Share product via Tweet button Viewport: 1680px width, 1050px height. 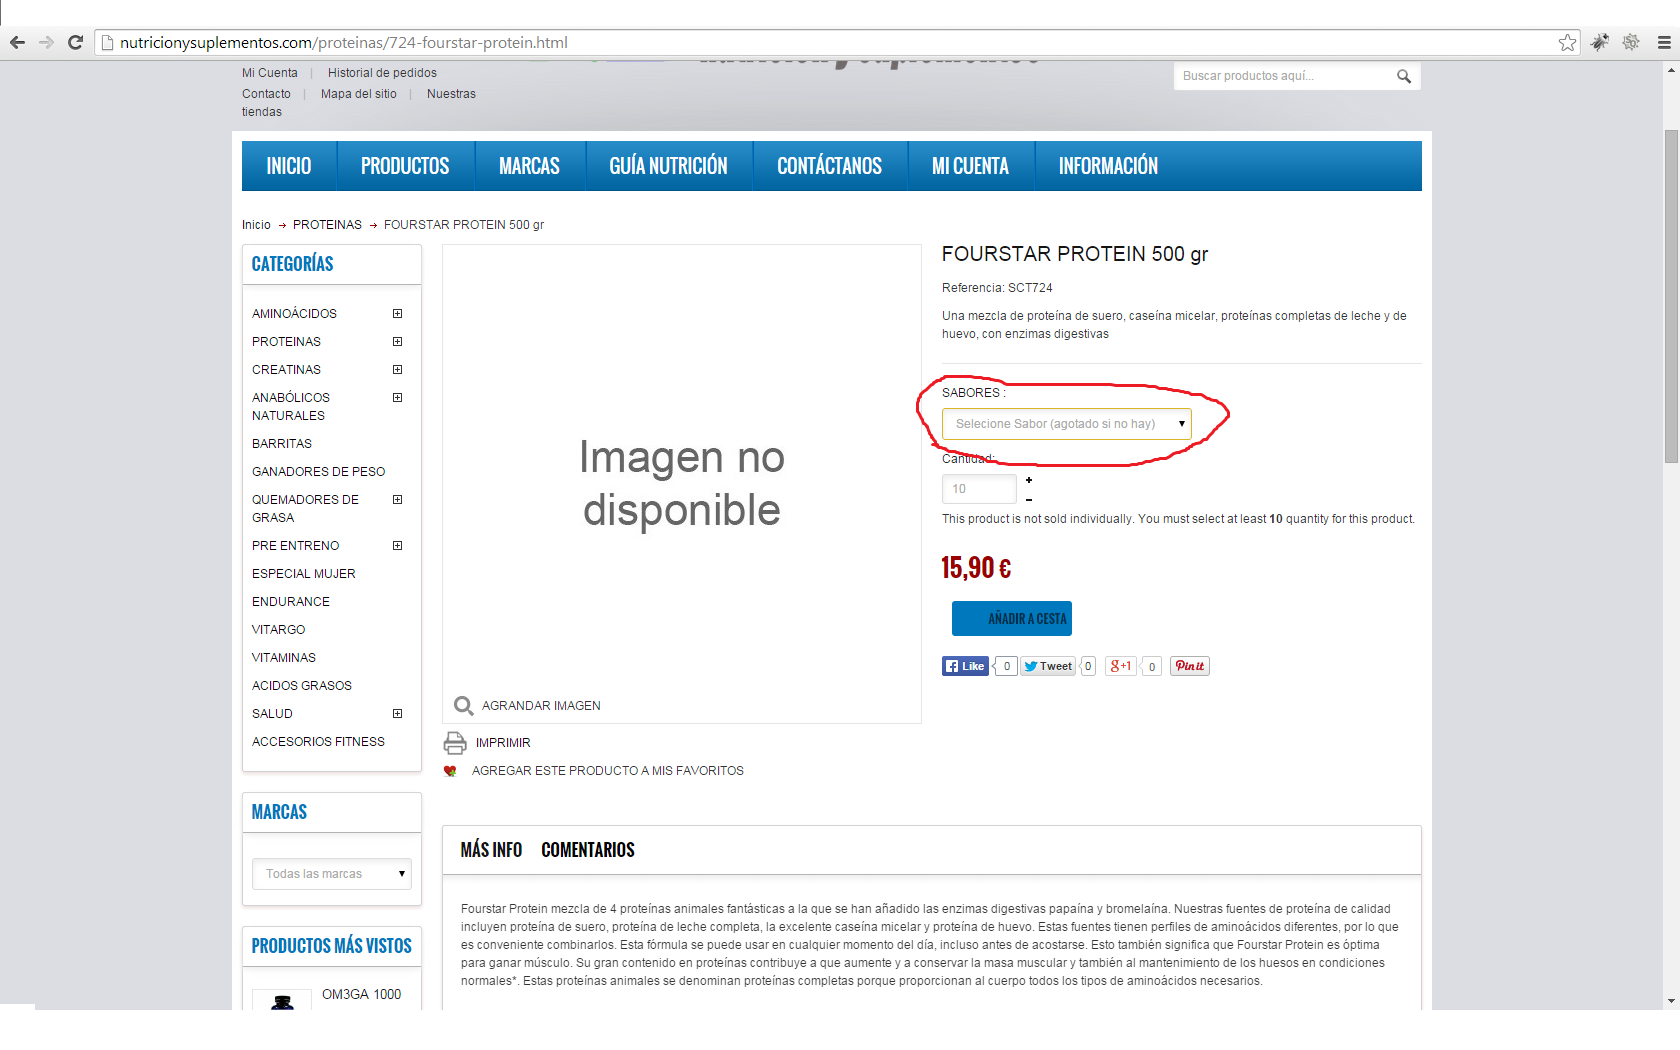coord(1048,666)
